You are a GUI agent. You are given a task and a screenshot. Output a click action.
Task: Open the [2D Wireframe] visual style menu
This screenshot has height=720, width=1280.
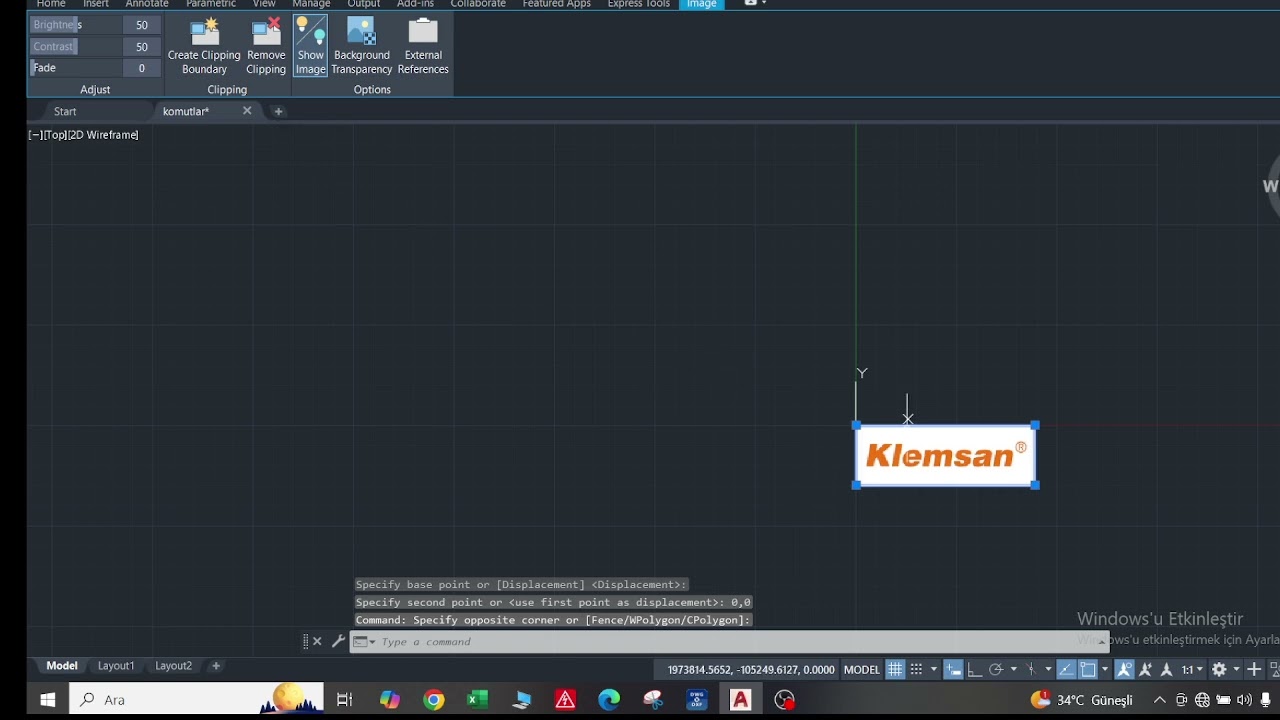103,135
